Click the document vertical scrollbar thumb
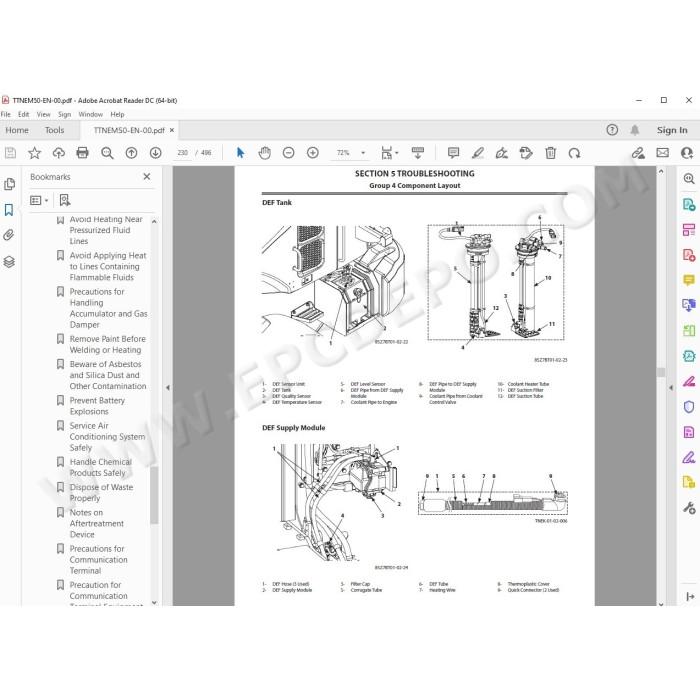 pos(661,372)
